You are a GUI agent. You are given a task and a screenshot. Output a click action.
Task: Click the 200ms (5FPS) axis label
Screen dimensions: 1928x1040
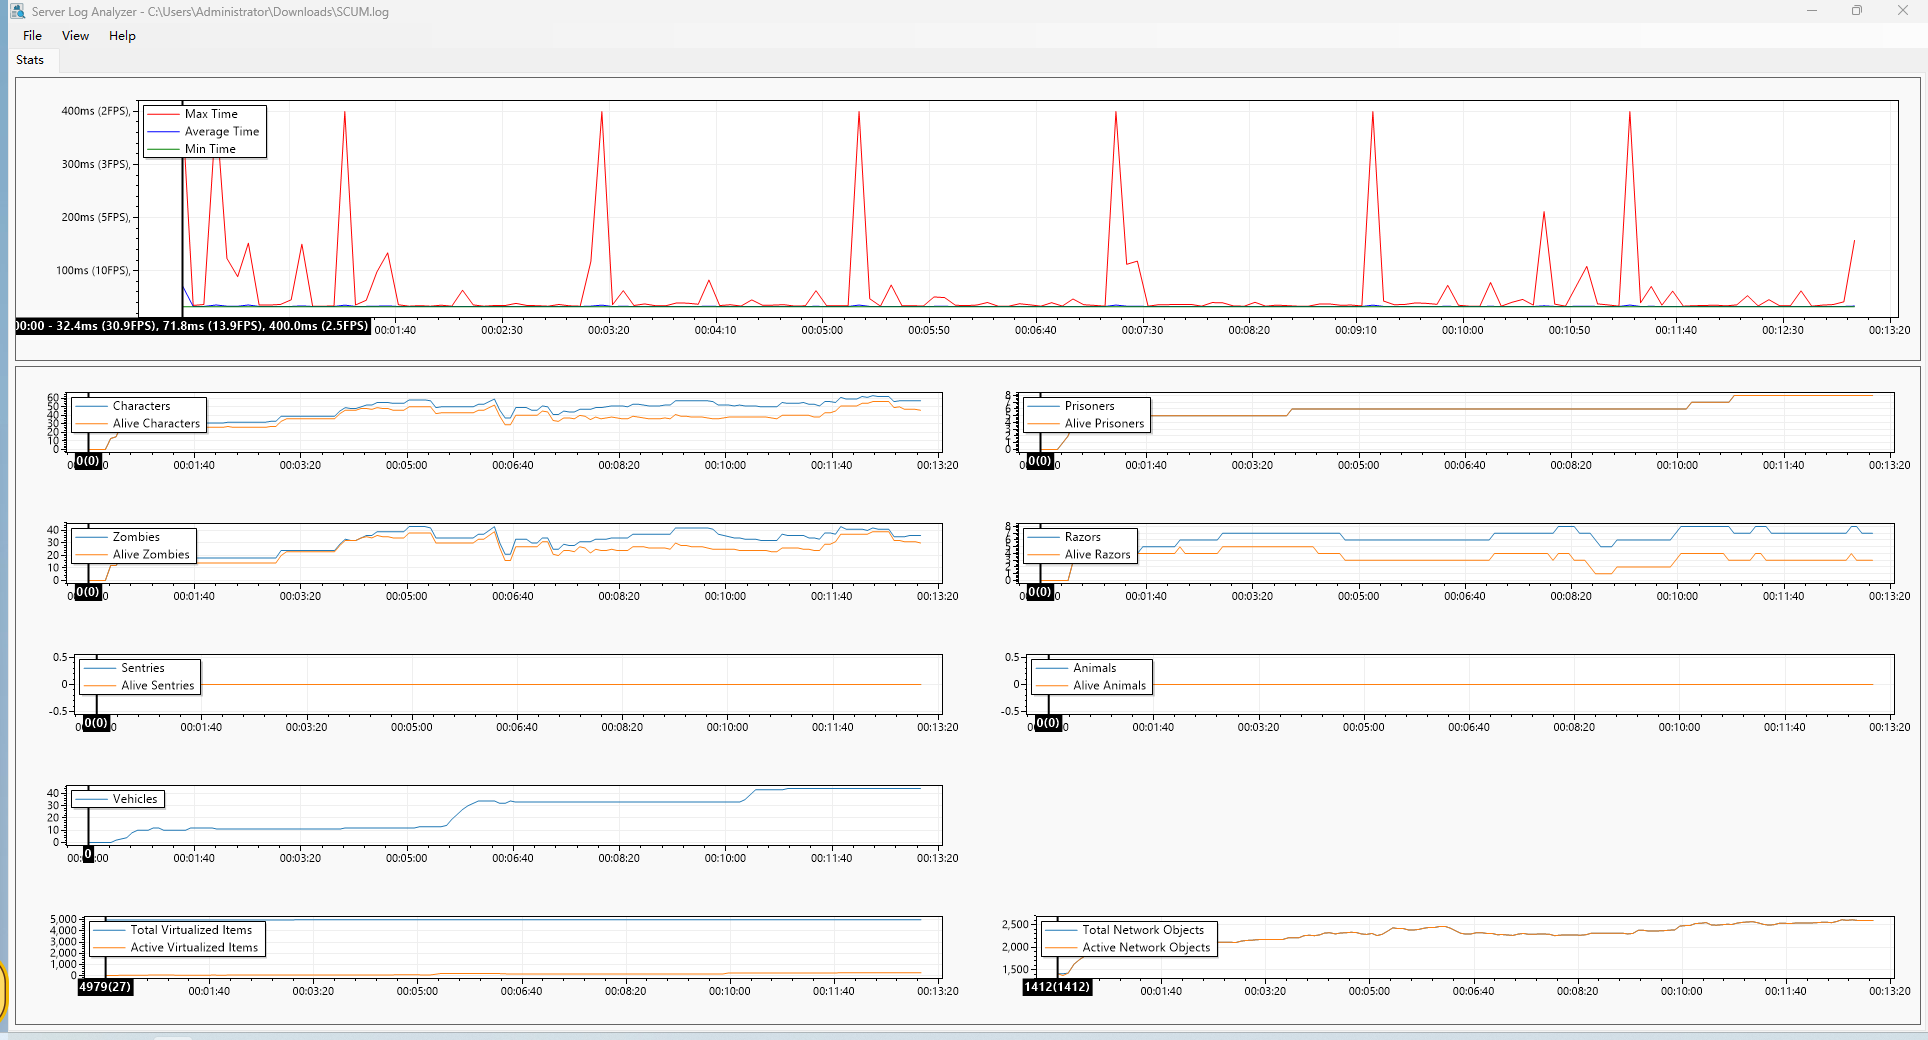pyautogui.click(x=95, y=217)
